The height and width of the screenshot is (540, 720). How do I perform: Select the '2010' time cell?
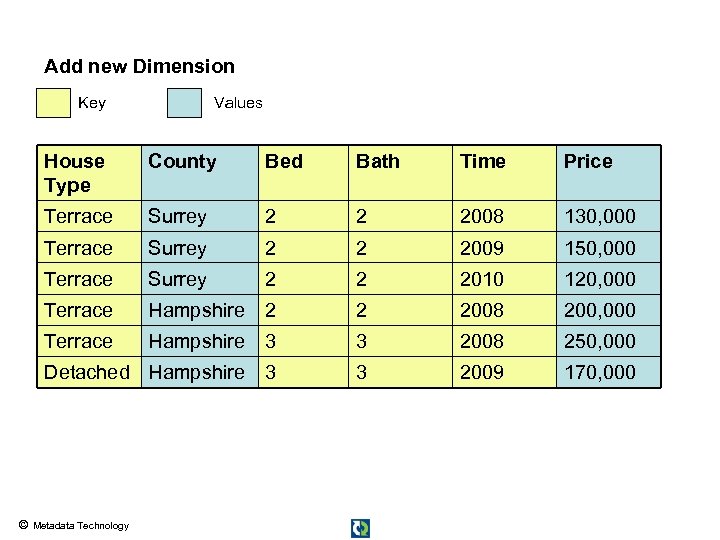coord(504,279)
